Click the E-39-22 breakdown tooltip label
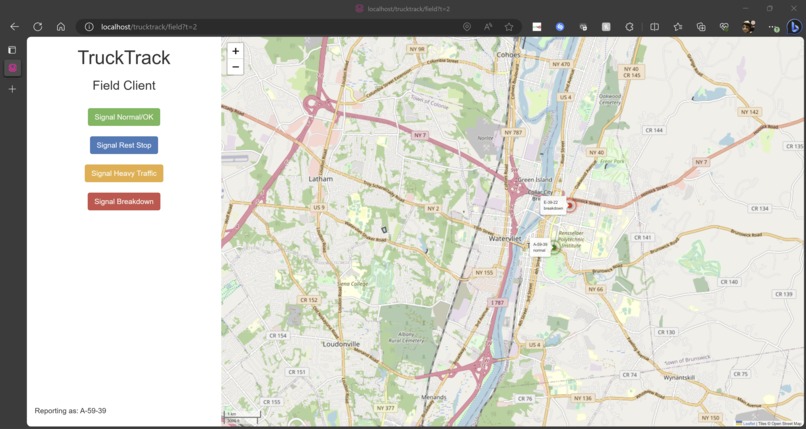This screenshot has width=806, height=429. click(x=553, y=205)
